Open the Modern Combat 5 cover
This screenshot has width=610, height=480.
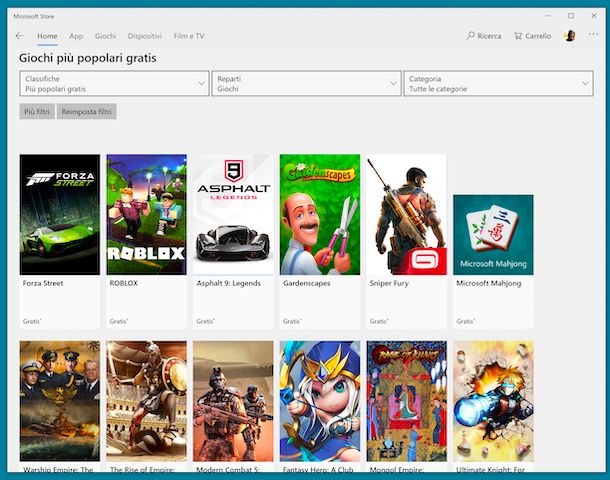click(x=233, y=401)
